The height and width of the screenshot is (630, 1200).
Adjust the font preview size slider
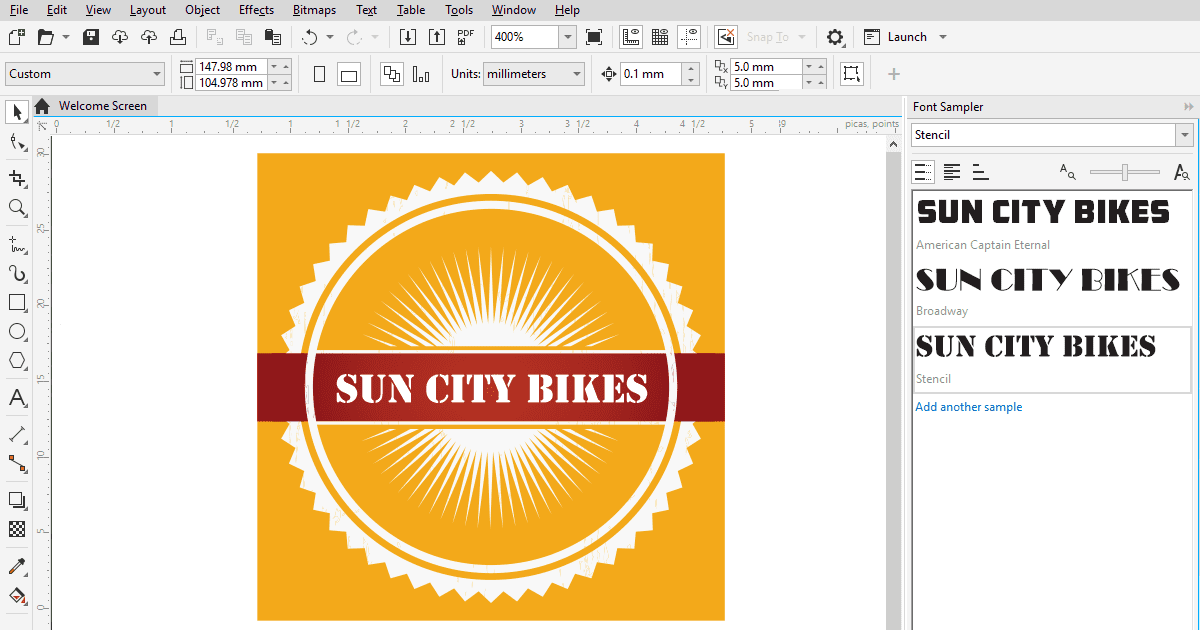1124,172
